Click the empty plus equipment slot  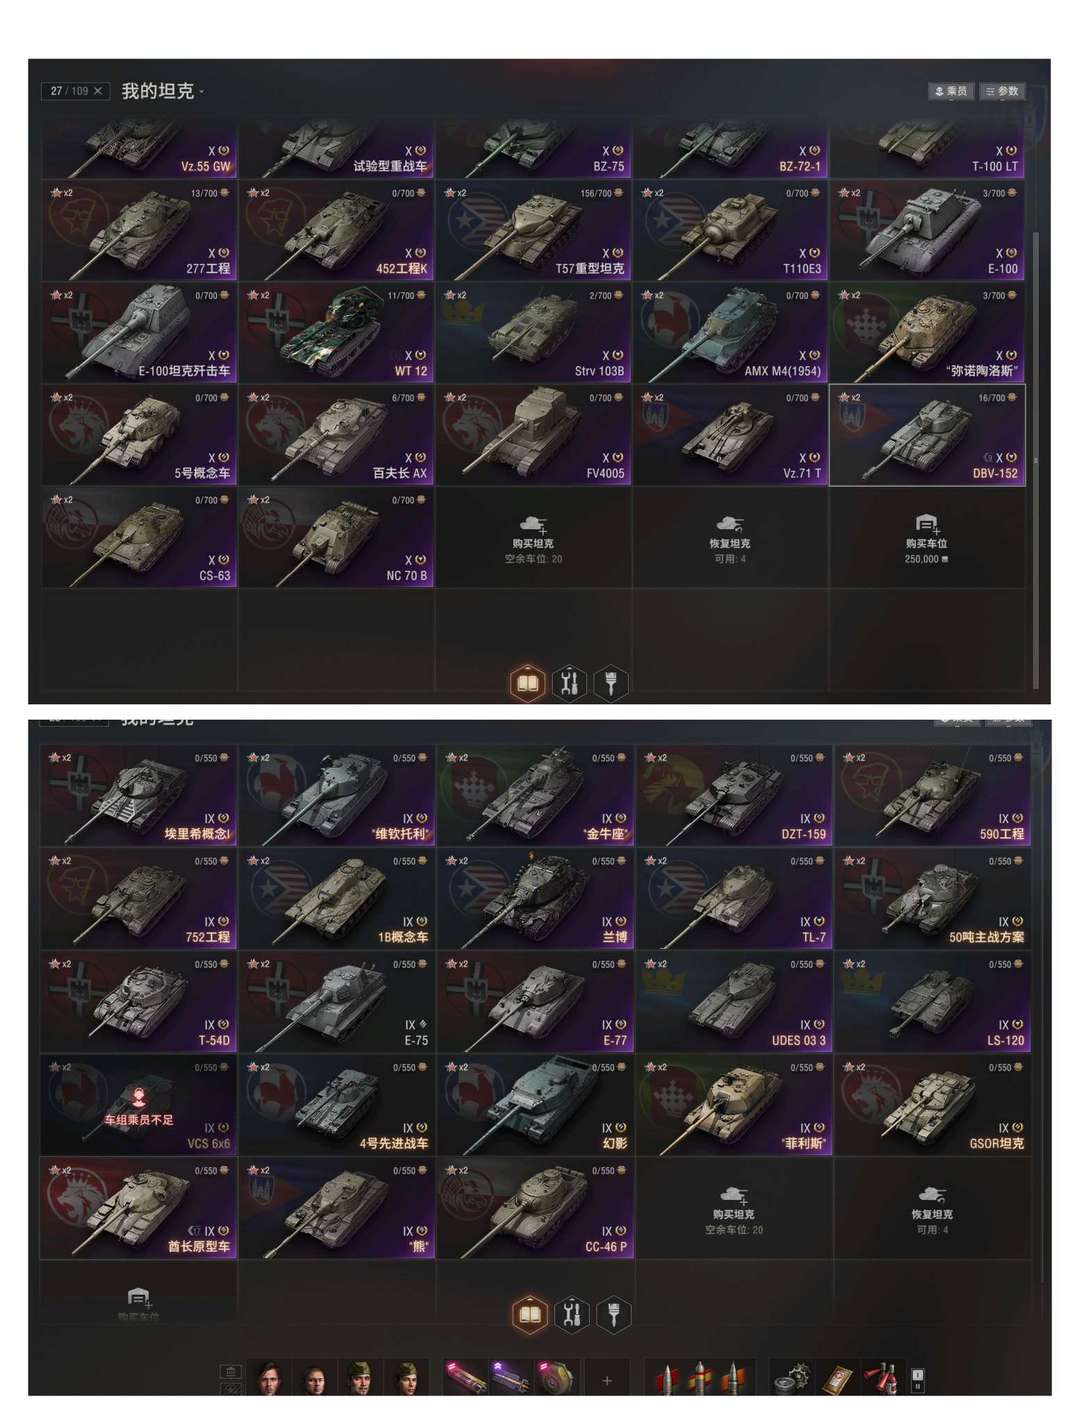(607, 1380)
